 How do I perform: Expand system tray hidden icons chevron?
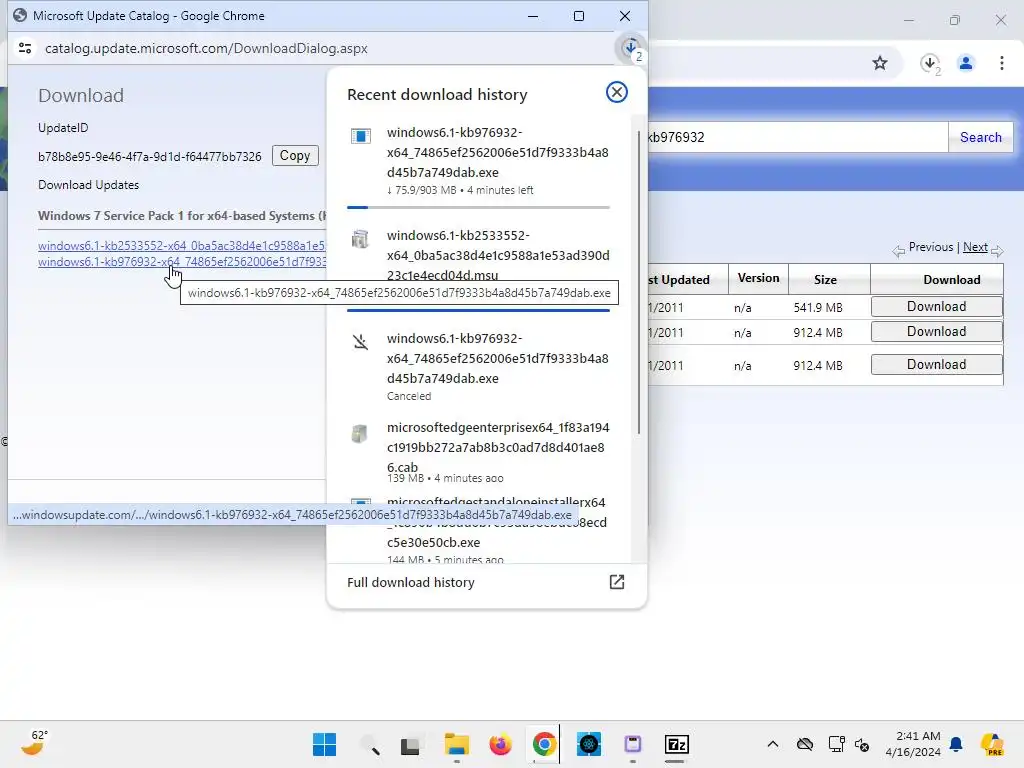pyautogui.click(x=773, y=744)
